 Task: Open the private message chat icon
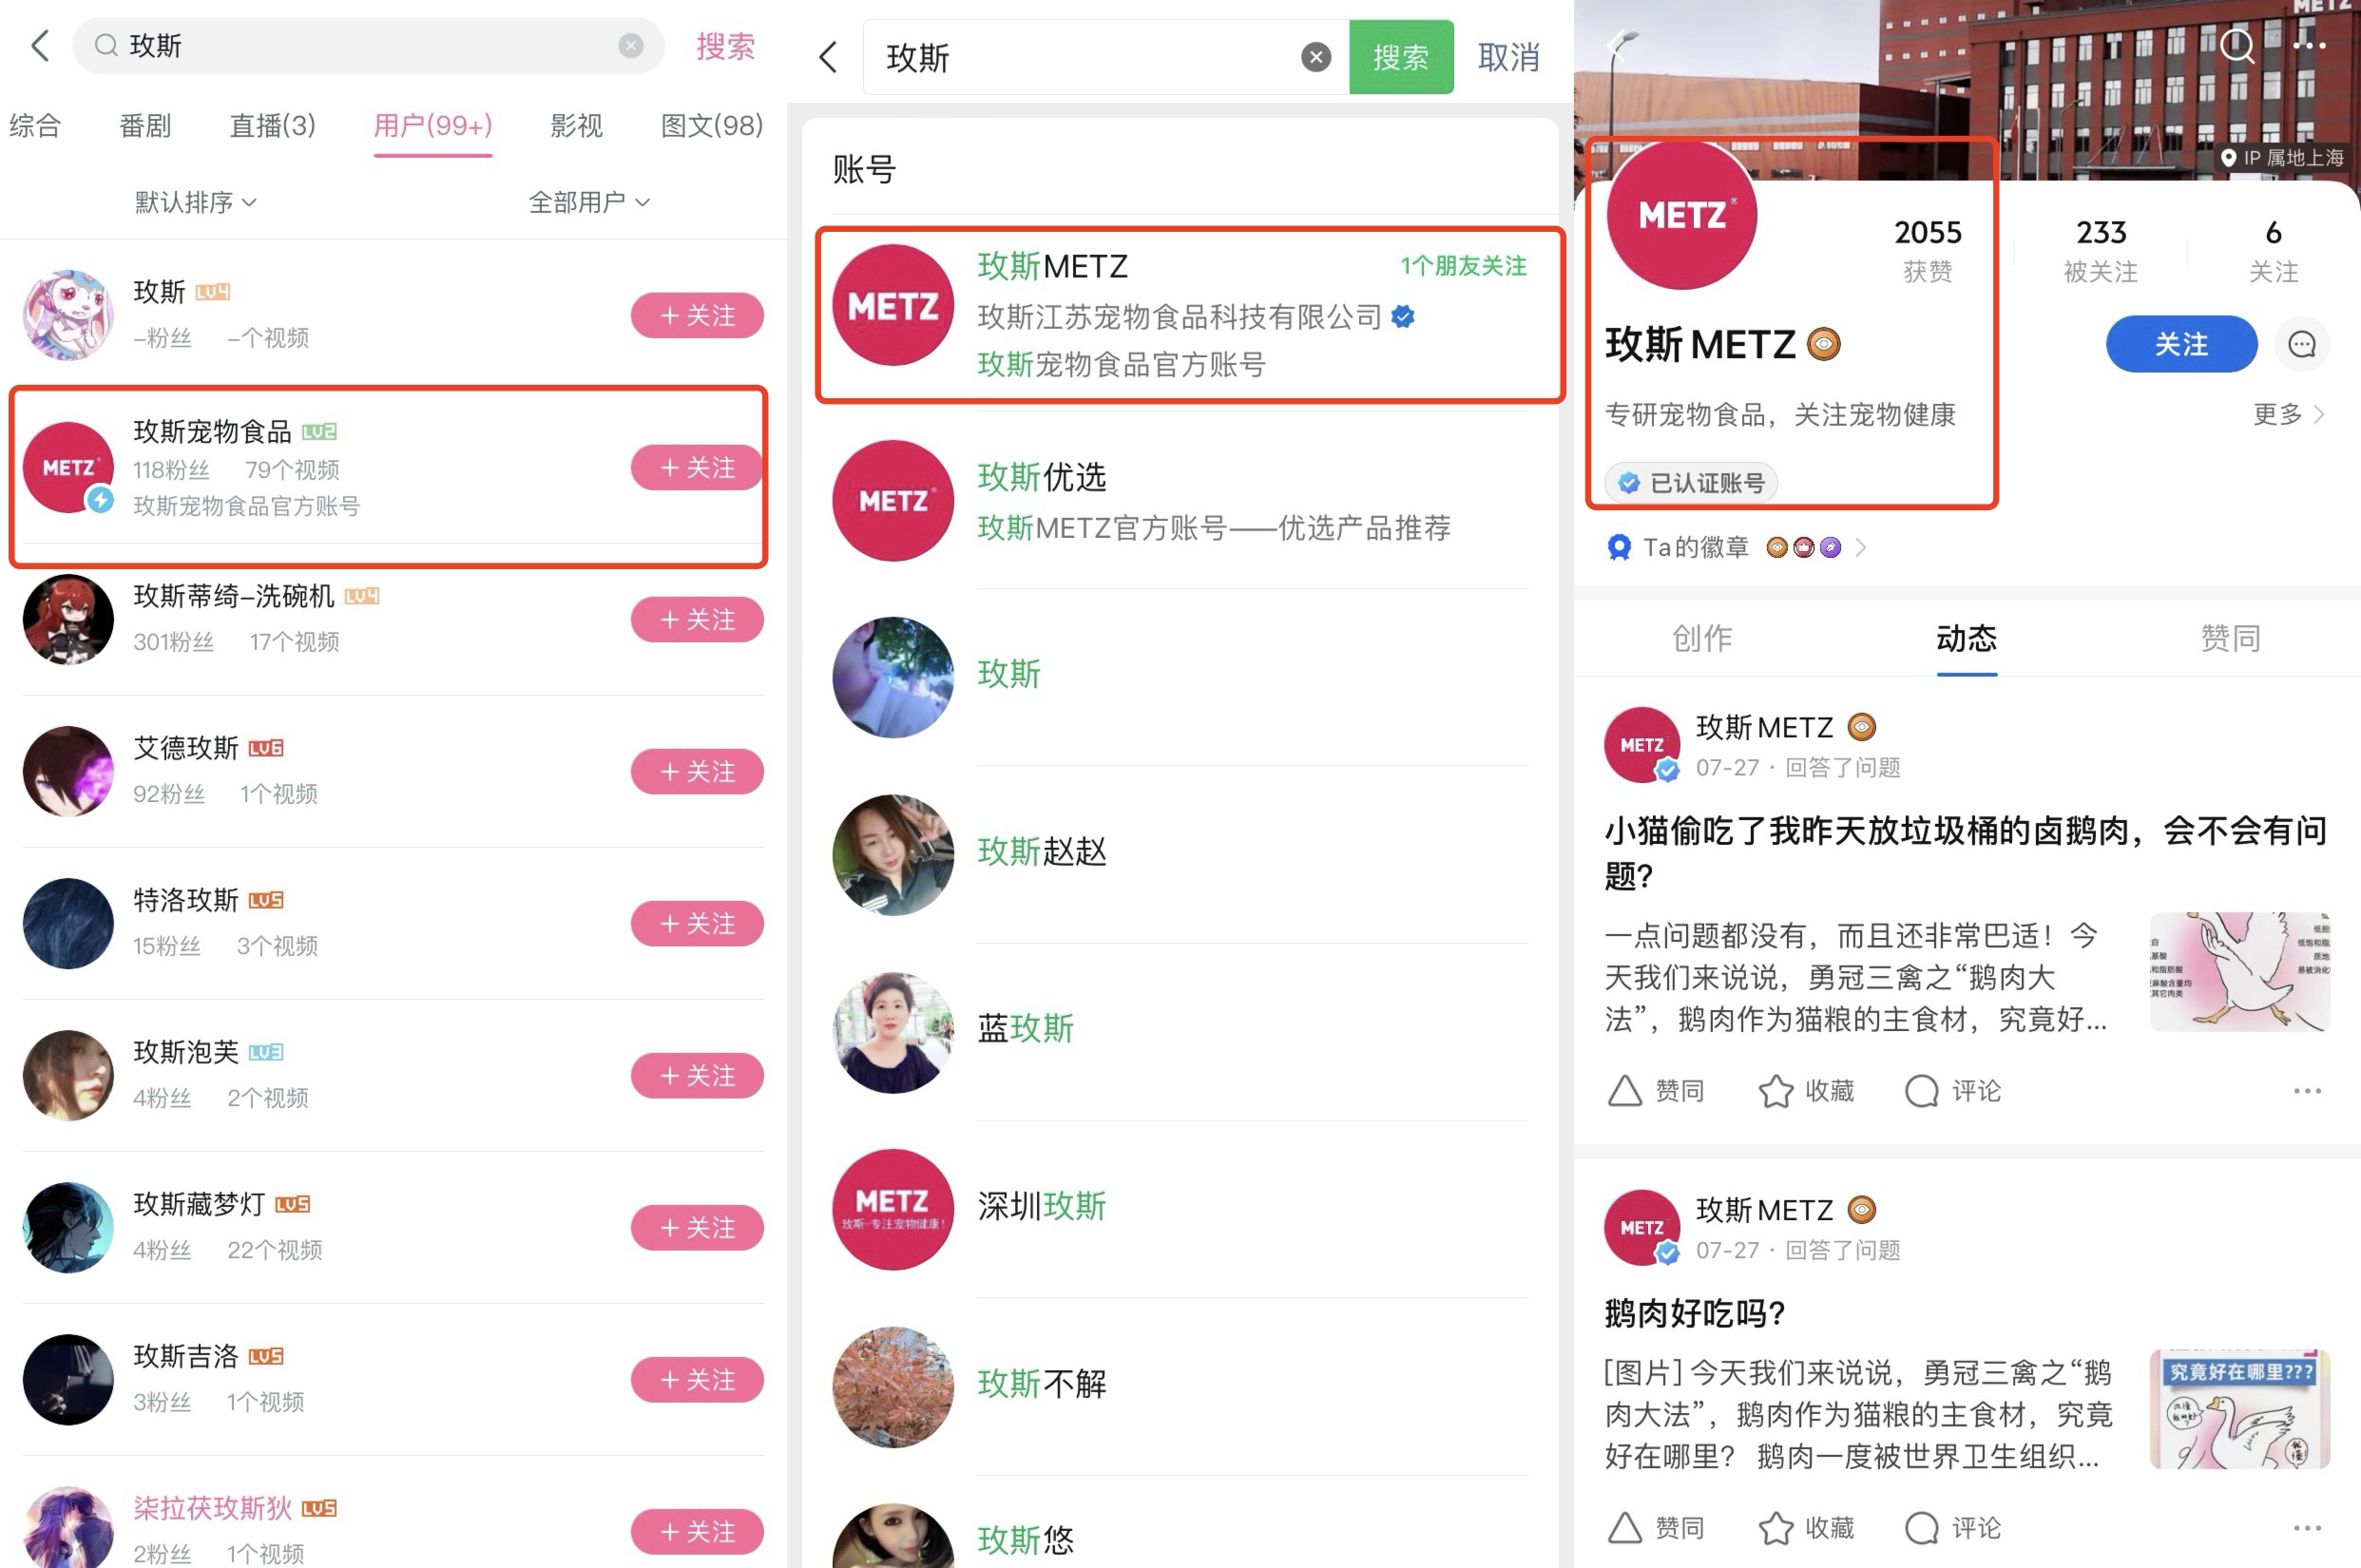coord(2301,345)
